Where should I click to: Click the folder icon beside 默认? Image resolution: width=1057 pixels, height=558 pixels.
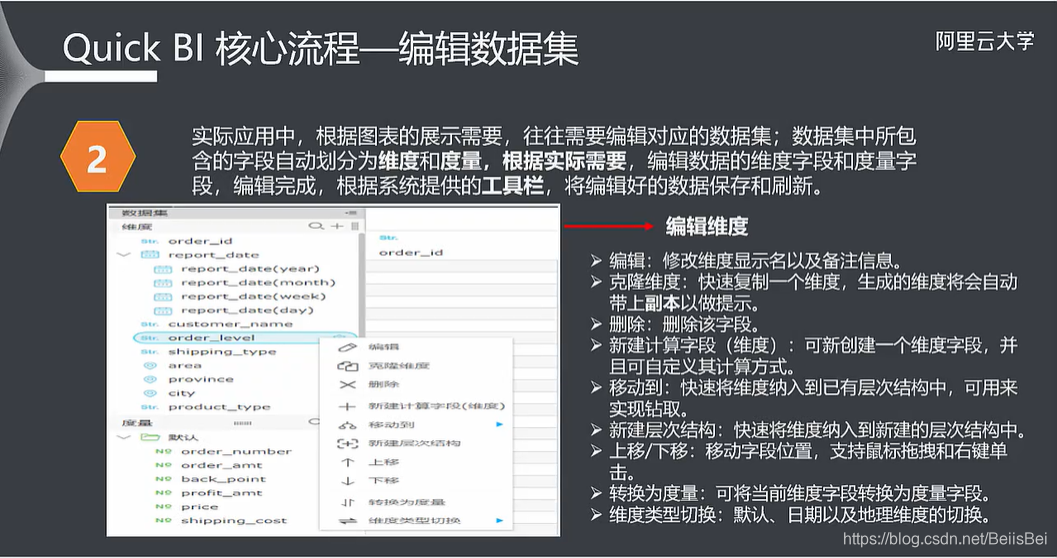click(x=150, y=437)
